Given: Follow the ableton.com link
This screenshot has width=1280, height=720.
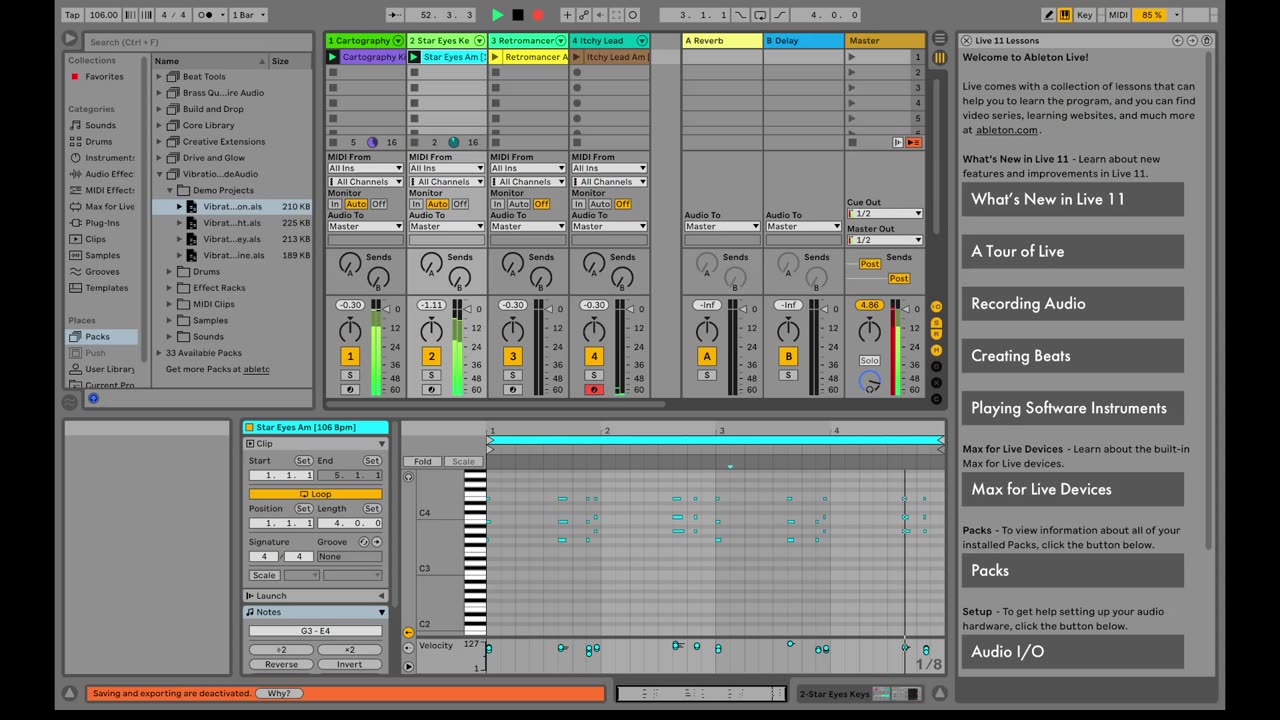Looking at the screenshot, I should tap(1007, 130).
